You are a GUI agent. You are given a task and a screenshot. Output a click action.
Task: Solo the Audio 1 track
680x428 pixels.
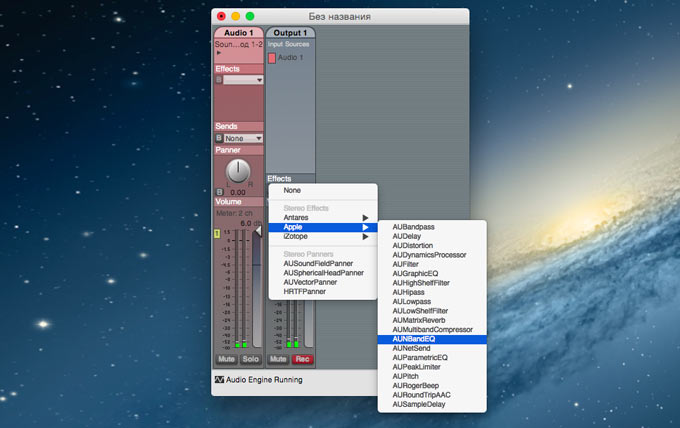[250, 358]
